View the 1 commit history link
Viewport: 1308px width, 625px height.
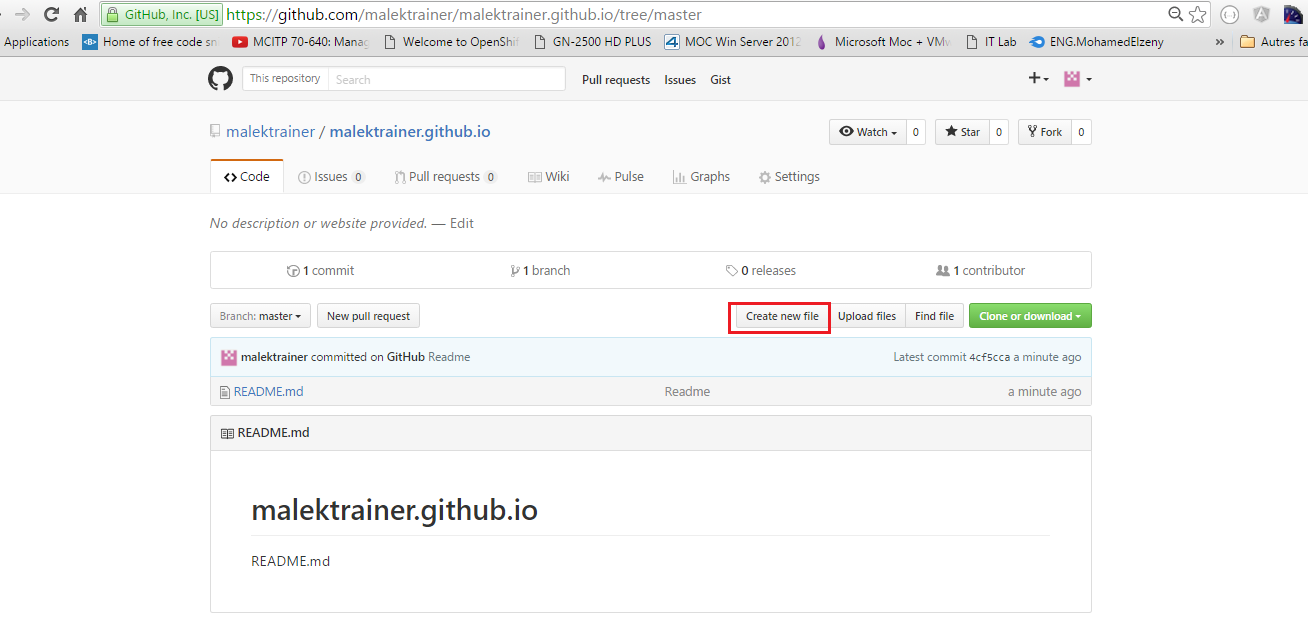coord(321,271)
